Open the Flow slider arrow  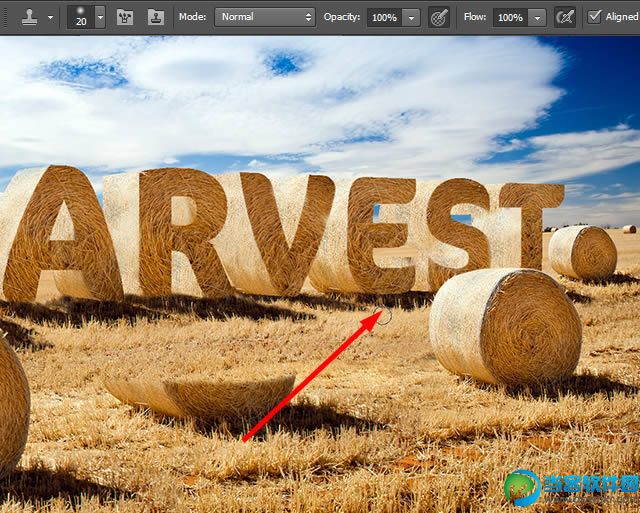[537, 17]
